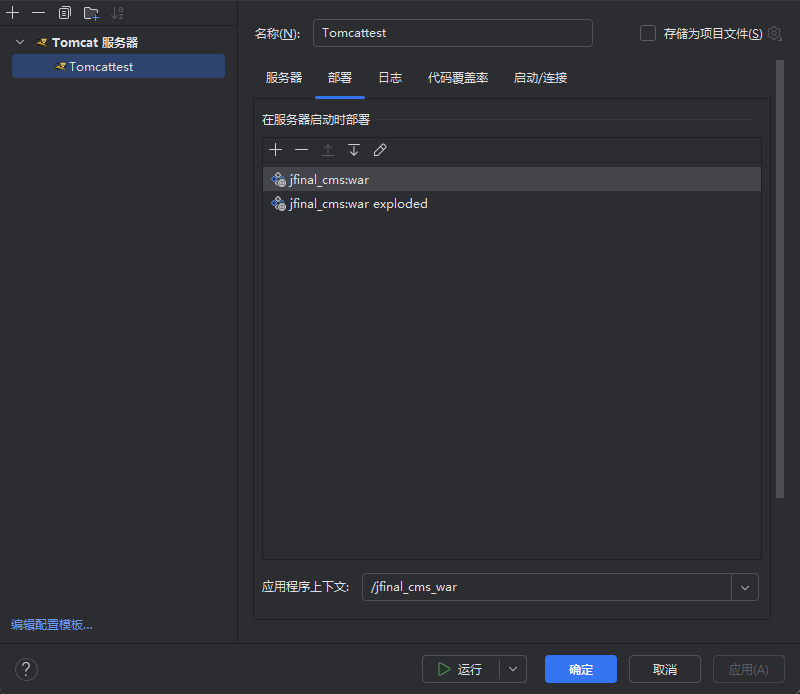Screen dimensions: 800x694
Task: Open the 编辑配置模板 link
Action: [x=52, y=625]
